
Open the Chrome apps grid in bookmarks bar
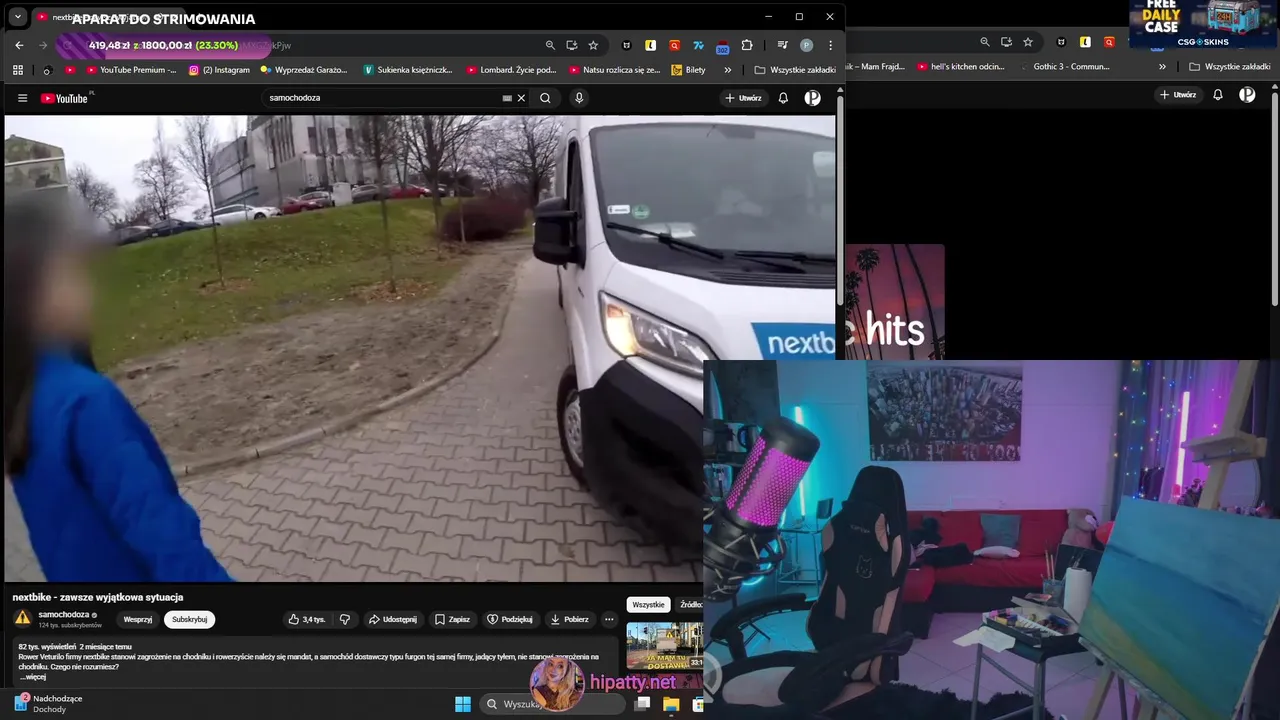[18, 70]
